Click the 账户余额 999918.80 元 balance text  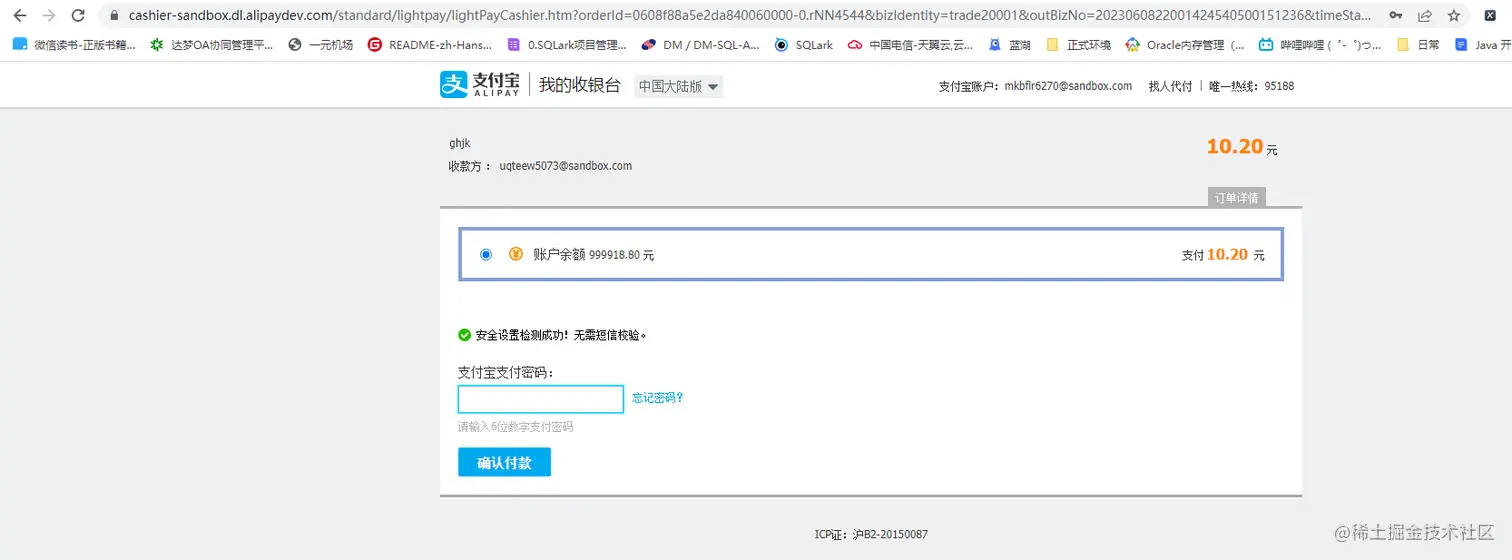pos(594,255)
